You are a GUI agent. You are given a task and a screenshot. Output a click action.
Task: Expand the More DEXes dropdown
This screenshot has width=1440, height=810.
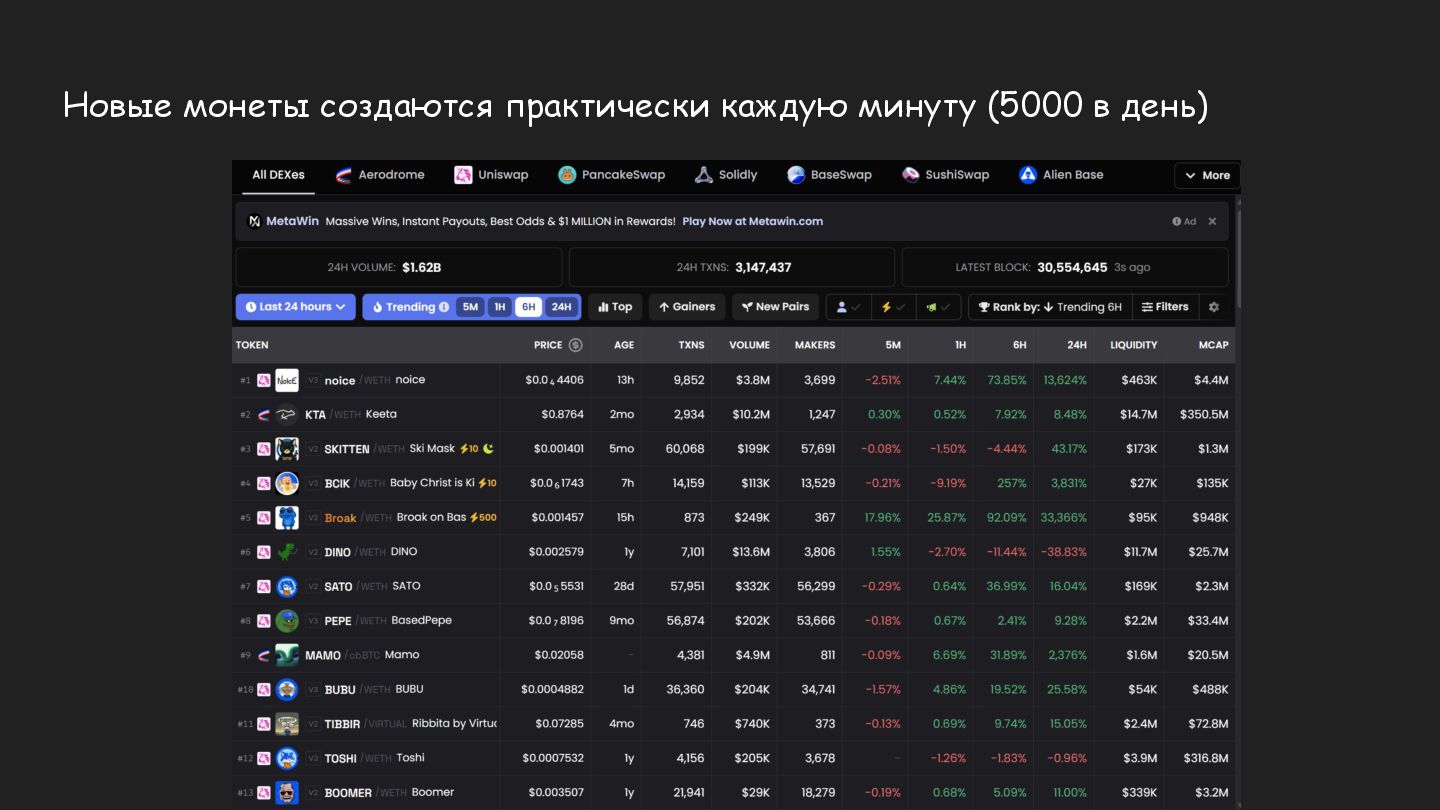pyautogui.click(x=1207, y=175)
